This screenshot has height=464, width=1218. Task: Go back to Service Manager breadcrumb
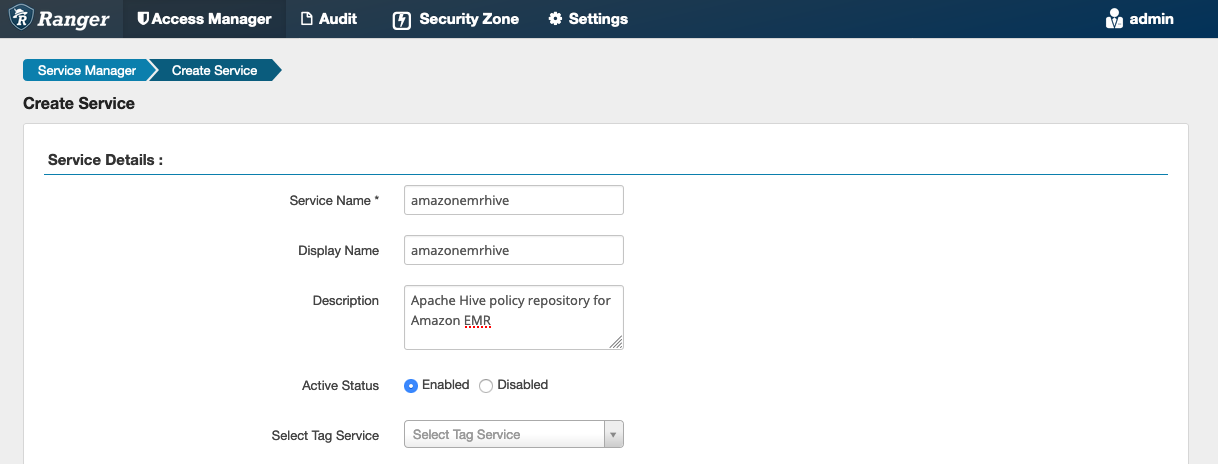[86, 70]
